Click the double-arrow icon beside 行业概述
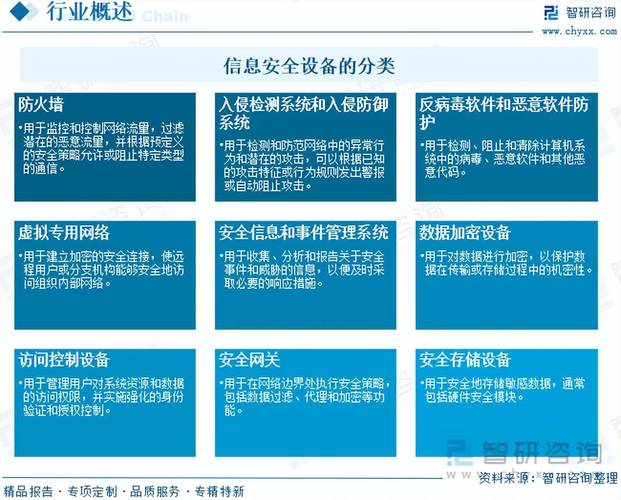 tap(26, 14)
